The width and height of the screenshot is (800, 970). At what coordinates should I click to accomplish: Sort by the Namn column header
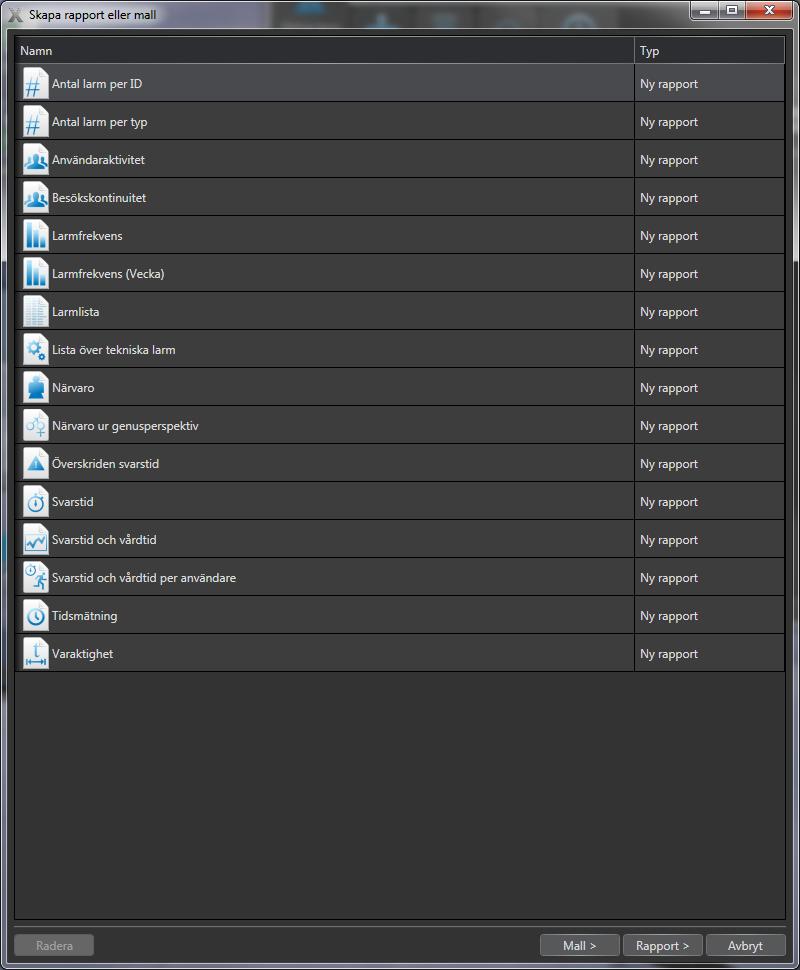(325, 51)
